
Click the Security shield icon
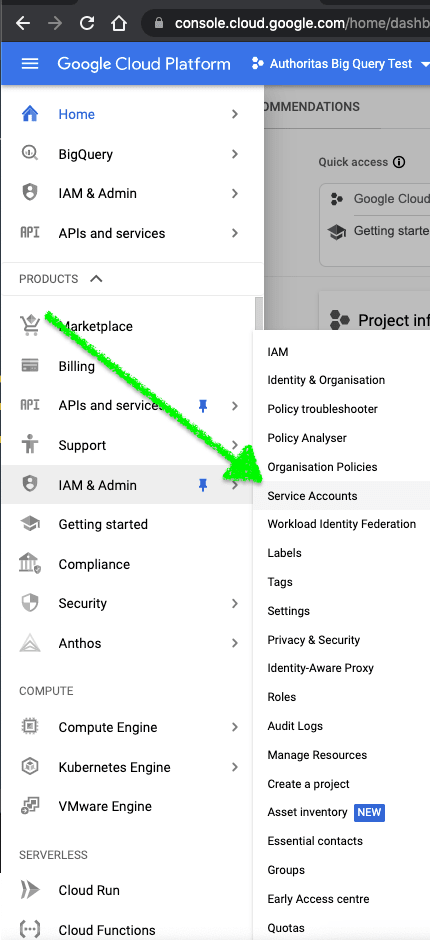coord(29,603)
